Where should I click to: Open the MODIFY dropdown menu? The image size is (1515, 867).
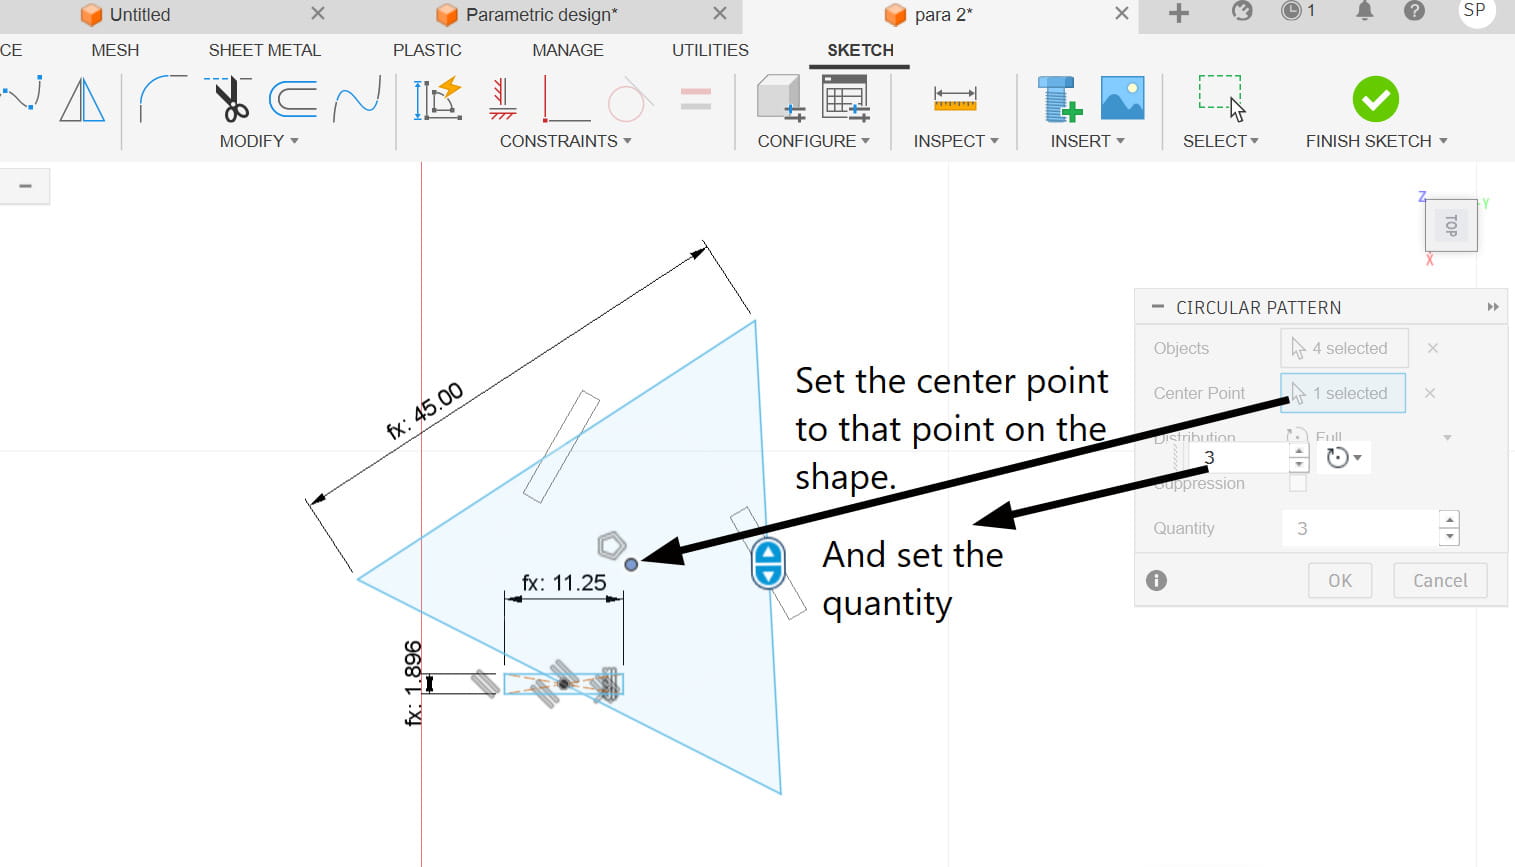(x=259, y=141)
